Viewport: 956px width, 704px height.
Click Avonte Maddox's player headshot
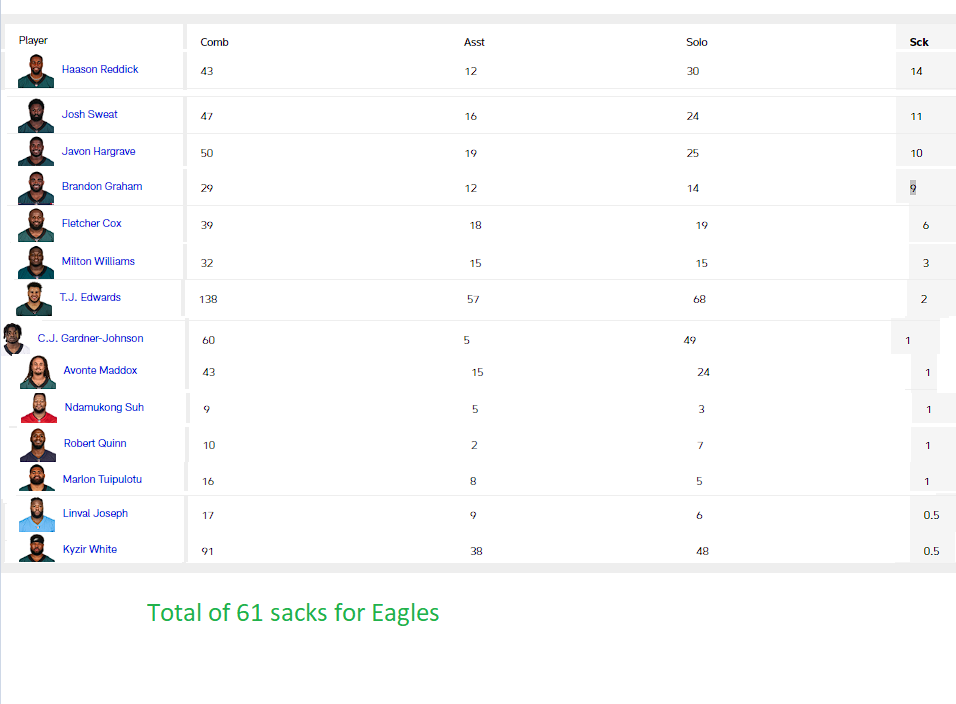[x=38, y=372]
